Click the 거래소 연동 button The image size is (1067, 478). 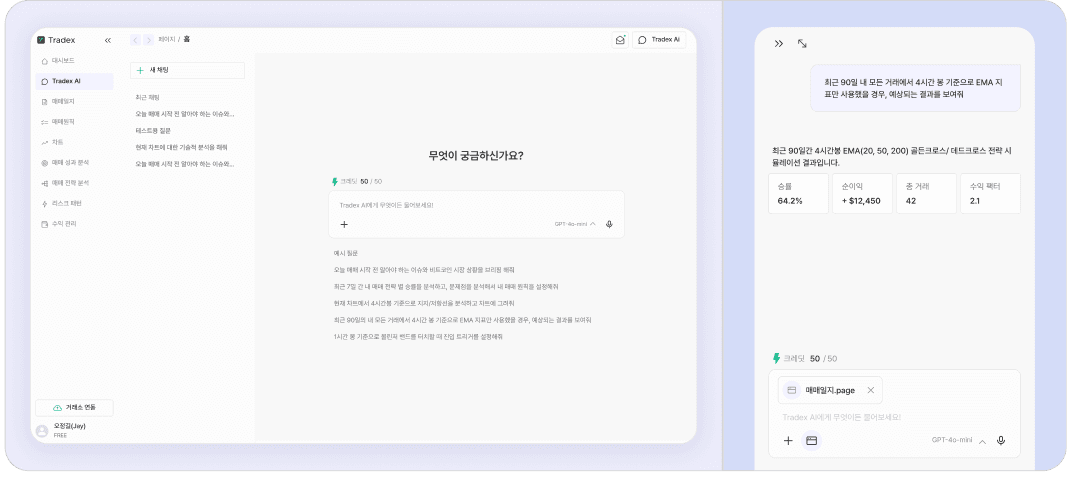coord(74,407)
